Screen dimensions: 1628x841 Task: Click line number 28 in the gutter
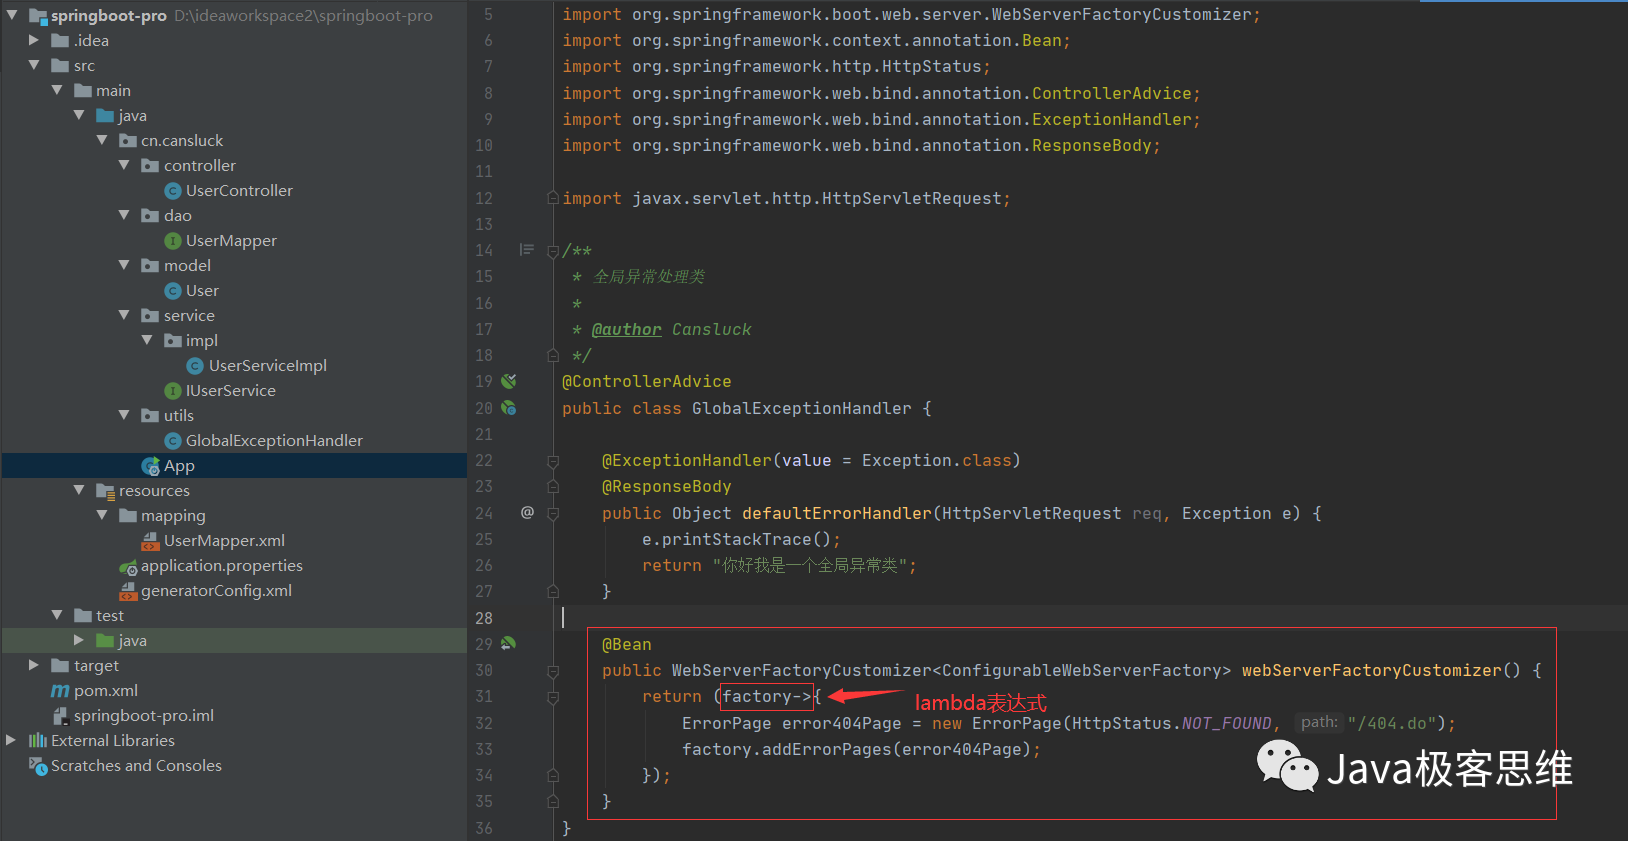pos(484,618)
